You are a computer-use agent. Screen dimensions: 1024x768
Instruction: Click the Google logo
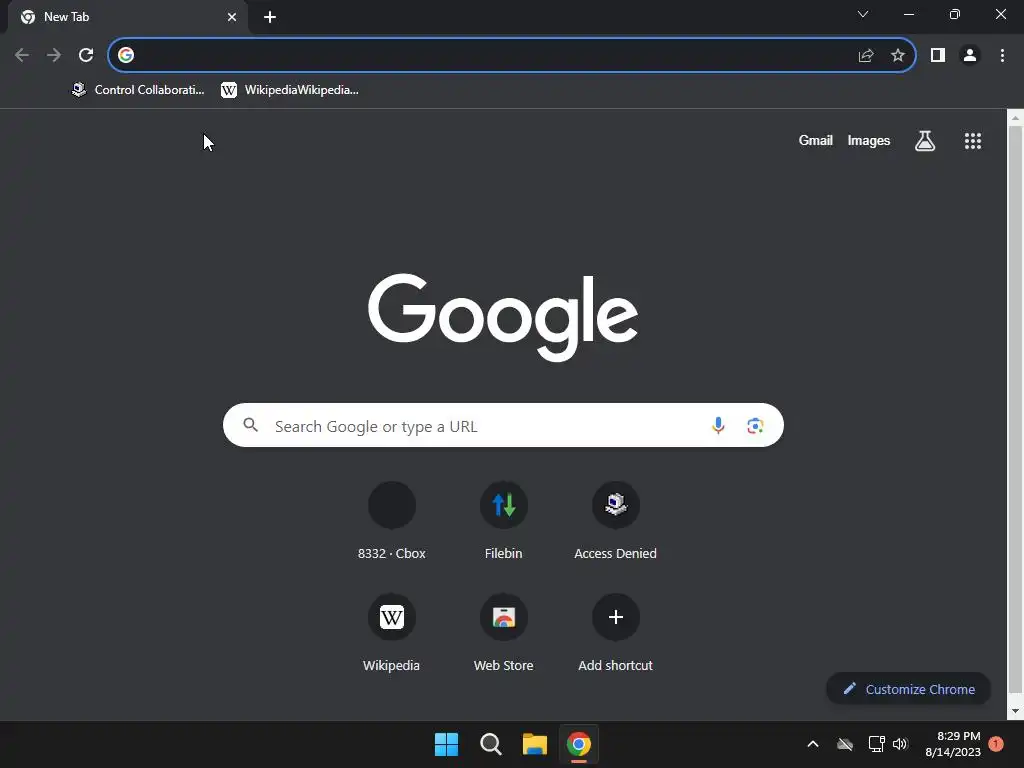tap(503, 317)
